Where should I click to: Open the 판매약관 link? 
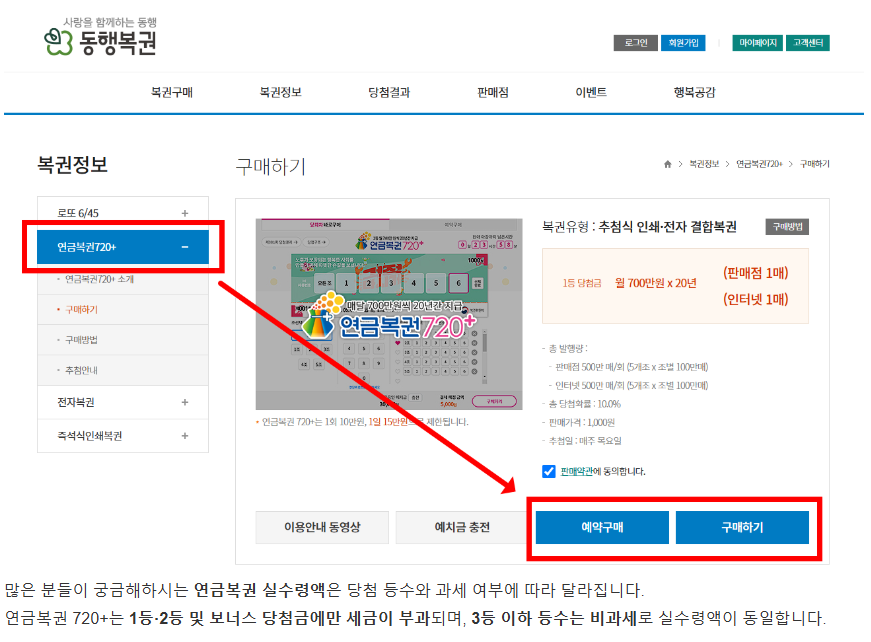577,472
